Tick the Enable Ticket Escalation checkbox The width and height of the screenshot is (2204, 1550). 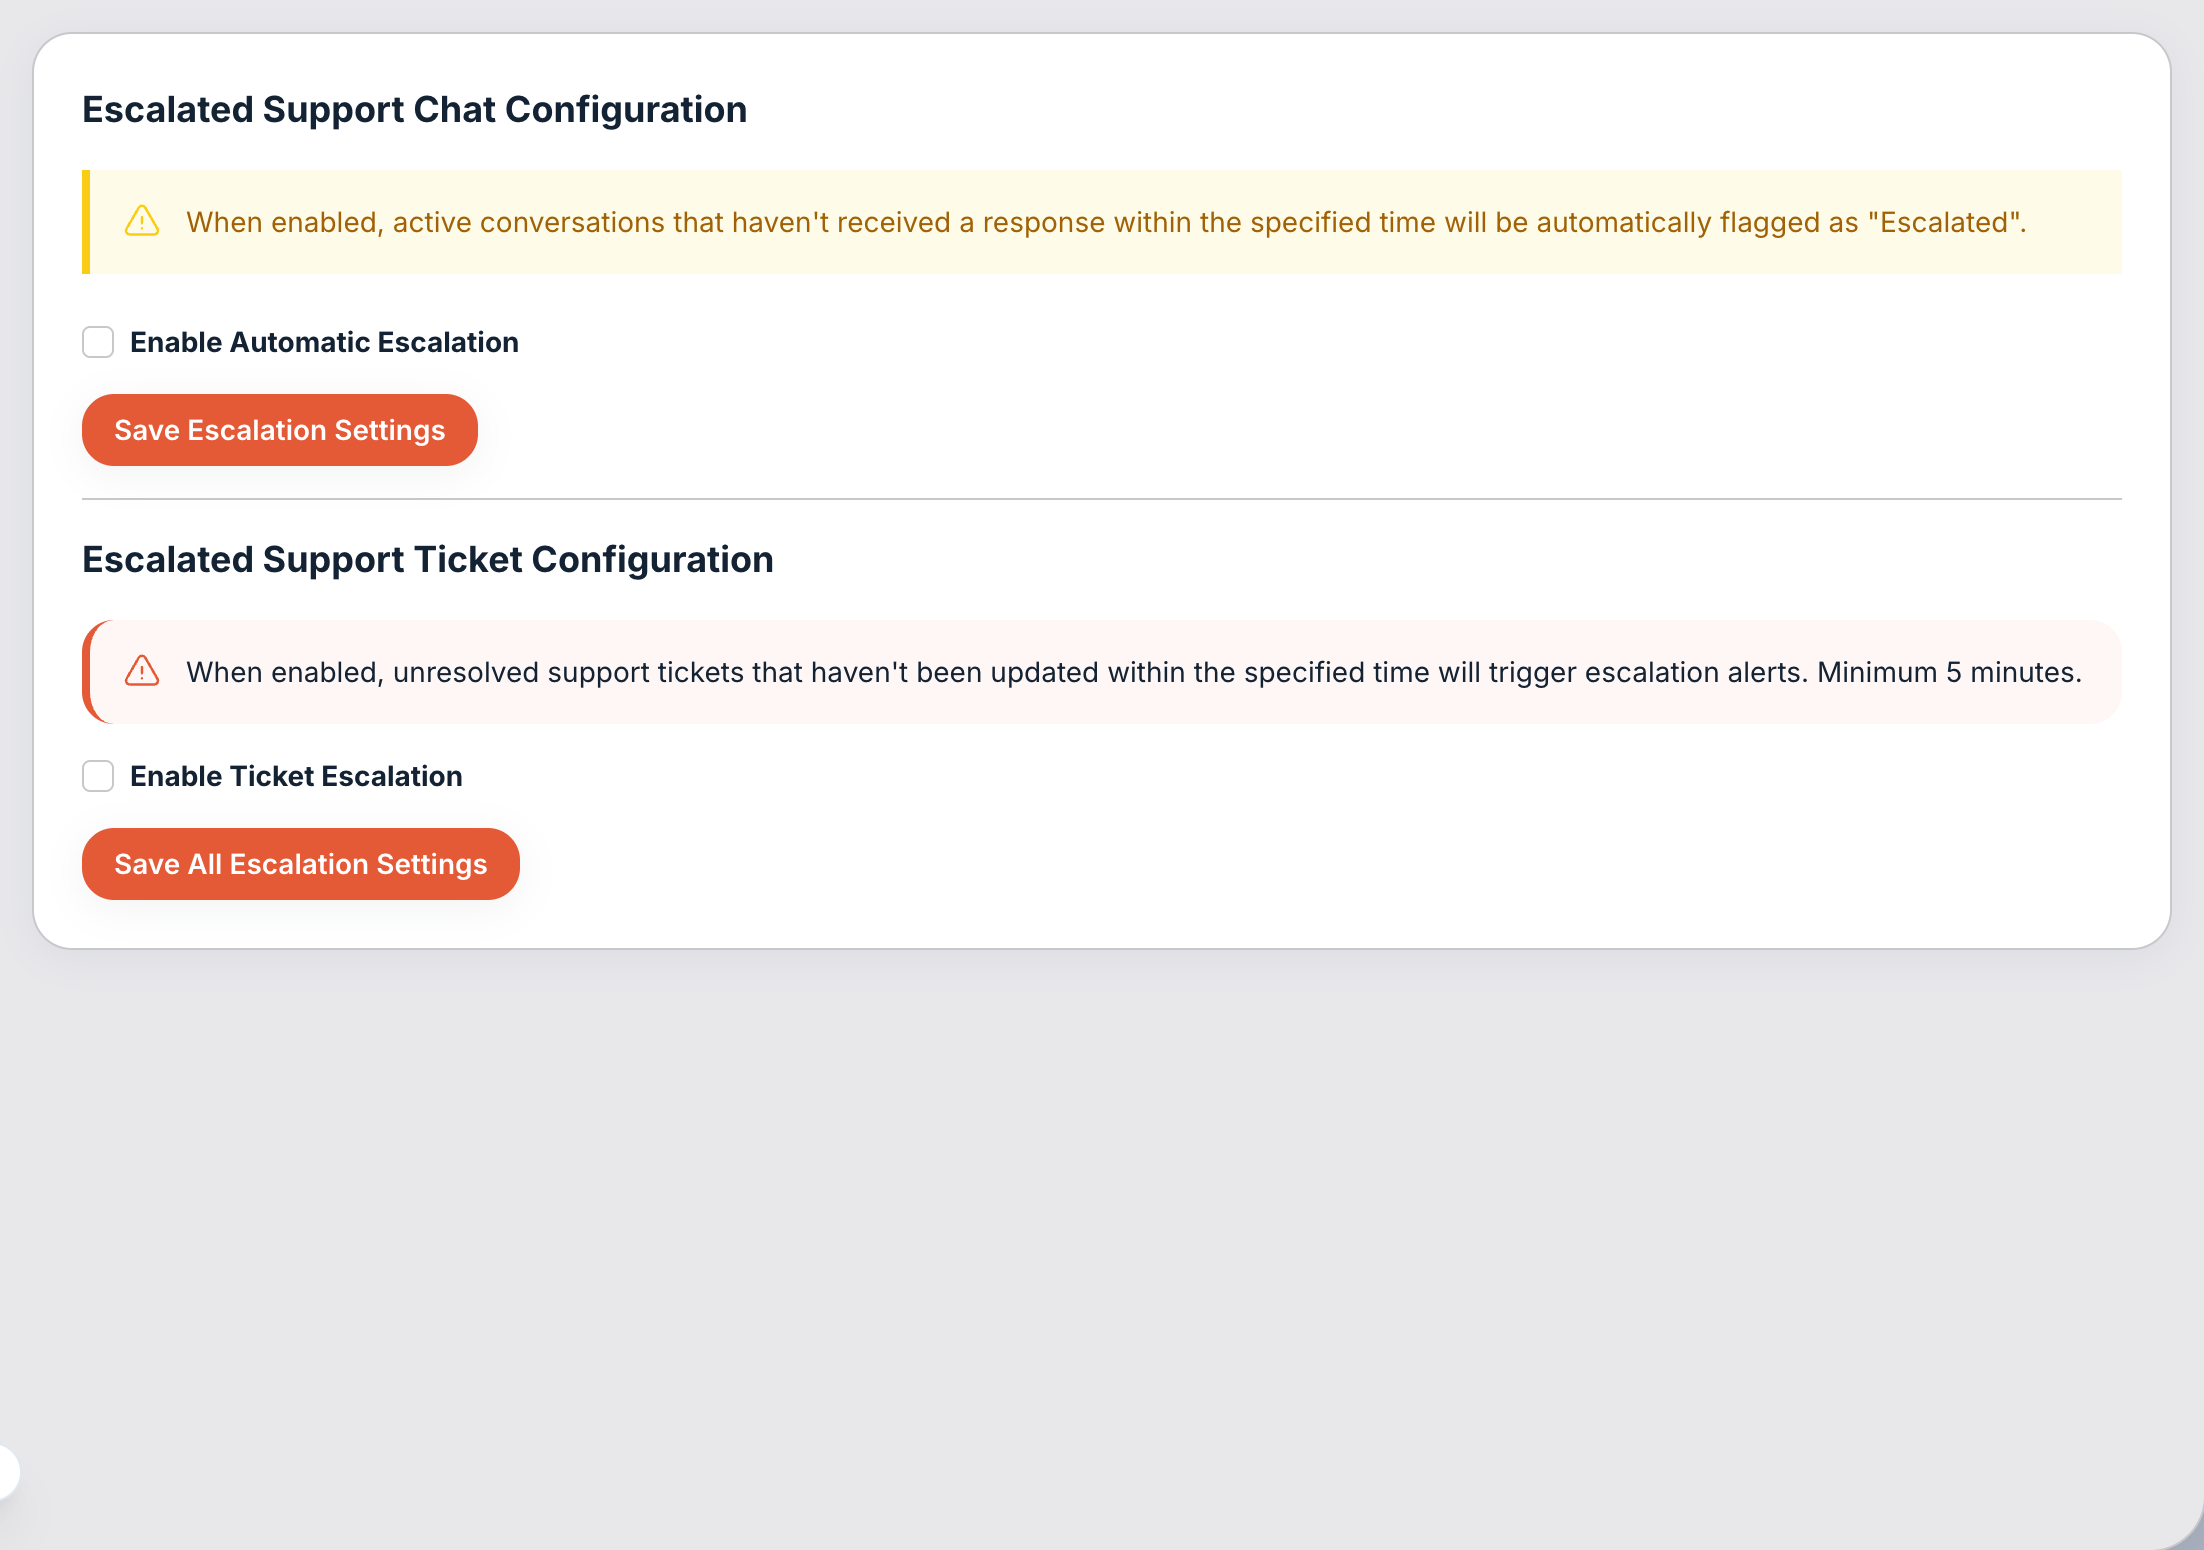pos(98,776)
